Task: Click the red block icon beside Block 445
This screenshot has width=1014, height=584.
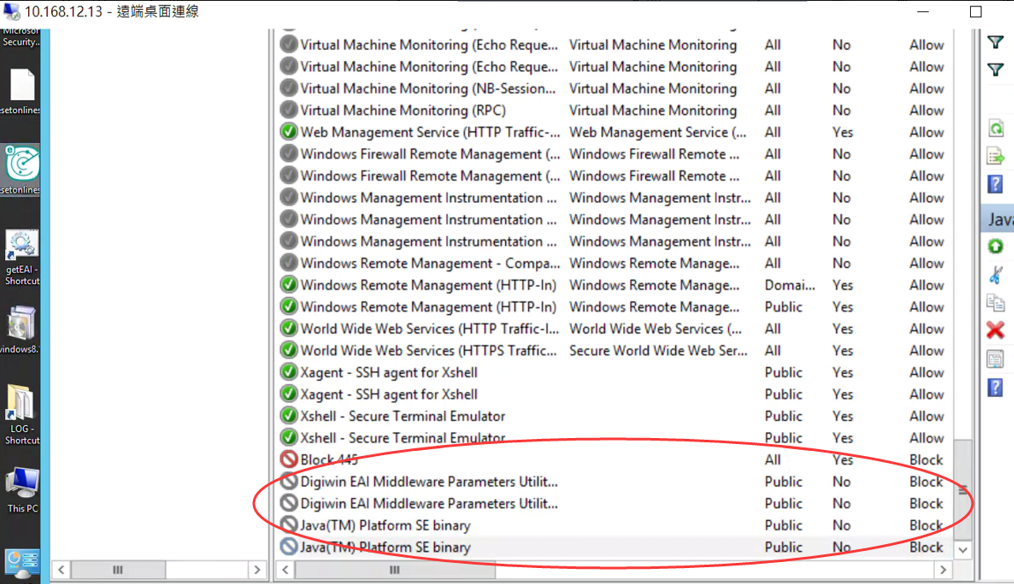Action: coord(289,460)
